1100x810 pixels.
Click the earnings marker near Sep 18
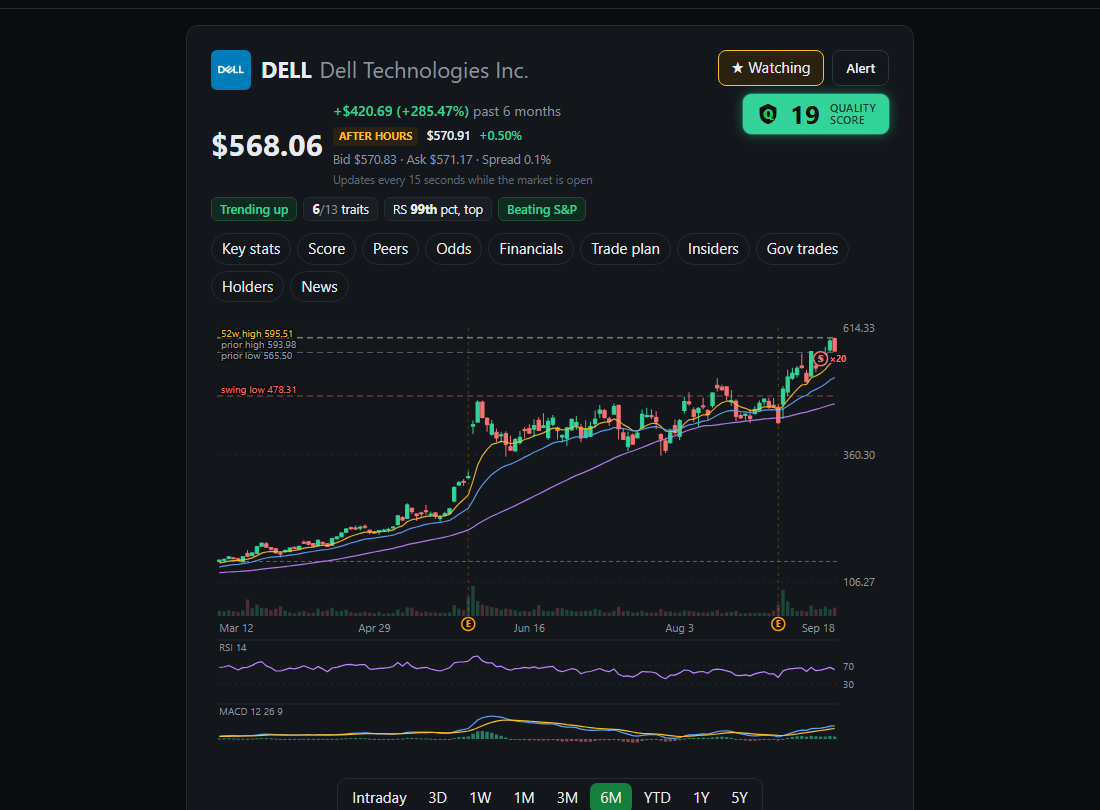point(778,624)
